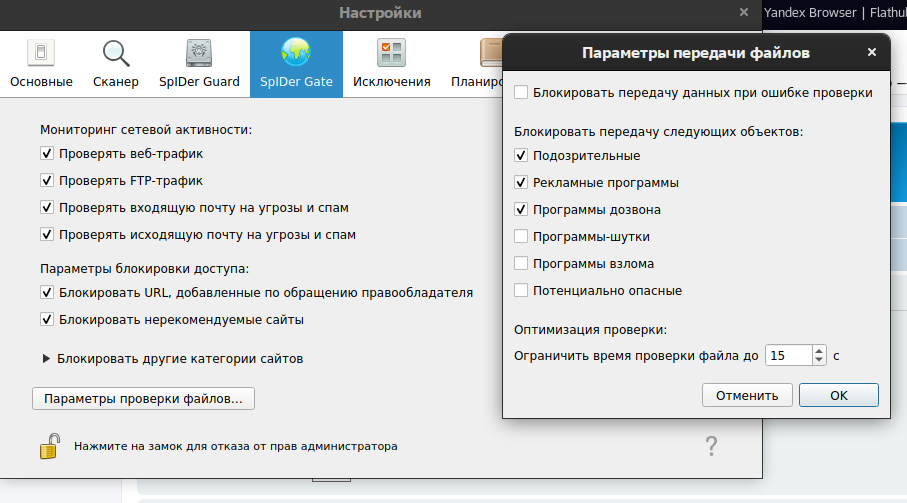This screenshot has height=503, width=907.
Task: Open the Планировщик tab with book icon
Action: (477, 64)
